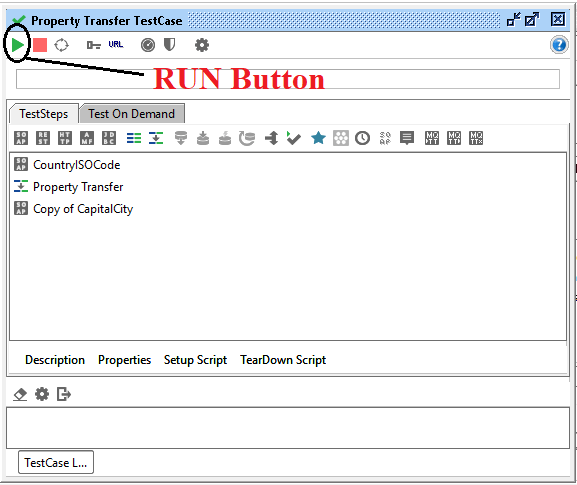Open TestCase options gear in top toolbar

coord(202,45)
